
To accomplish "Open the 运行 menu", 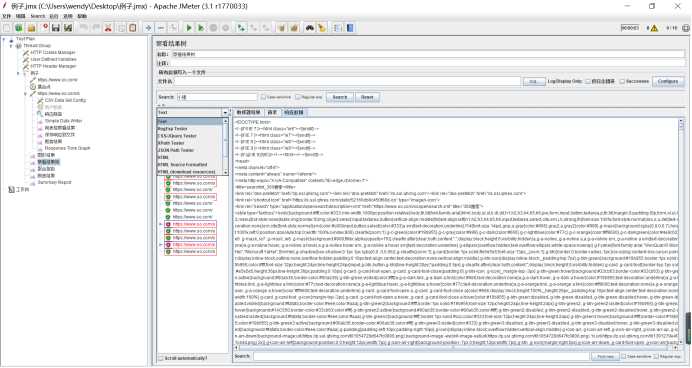I will pos(54,16).
